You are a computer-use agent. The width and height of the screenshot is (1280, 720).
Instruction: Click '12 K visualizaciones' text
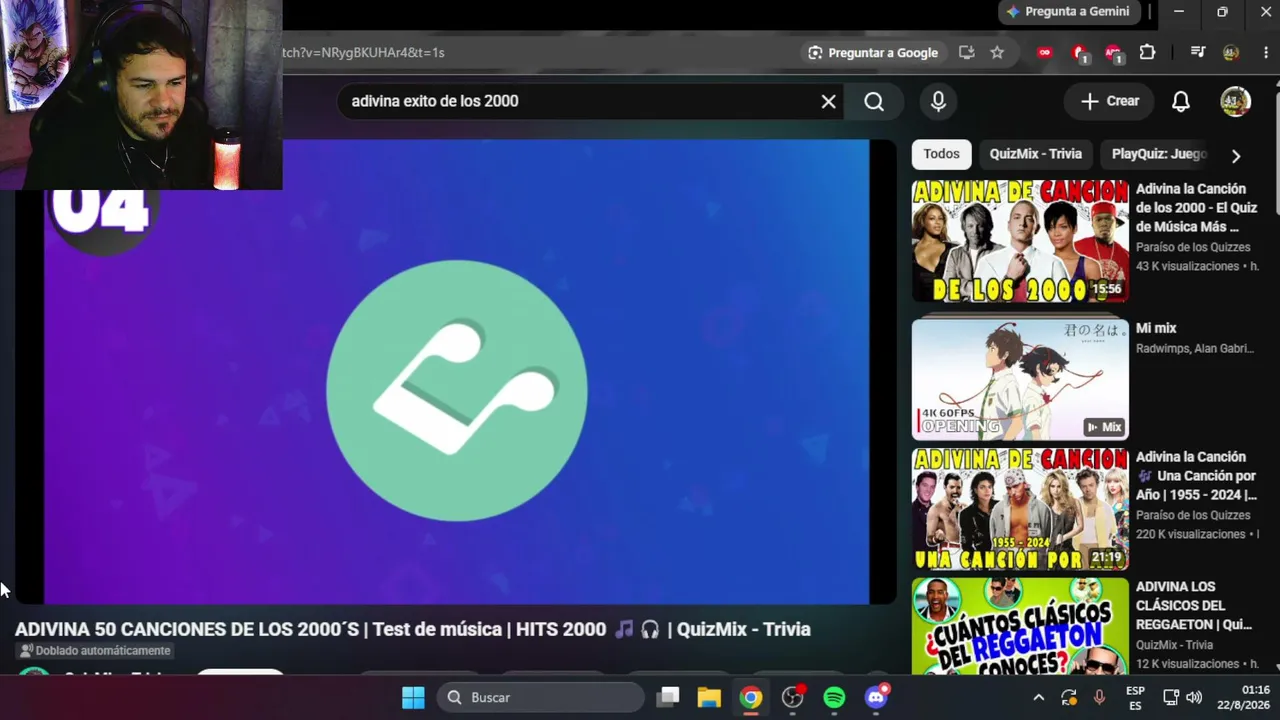(x=1187, y=664)
